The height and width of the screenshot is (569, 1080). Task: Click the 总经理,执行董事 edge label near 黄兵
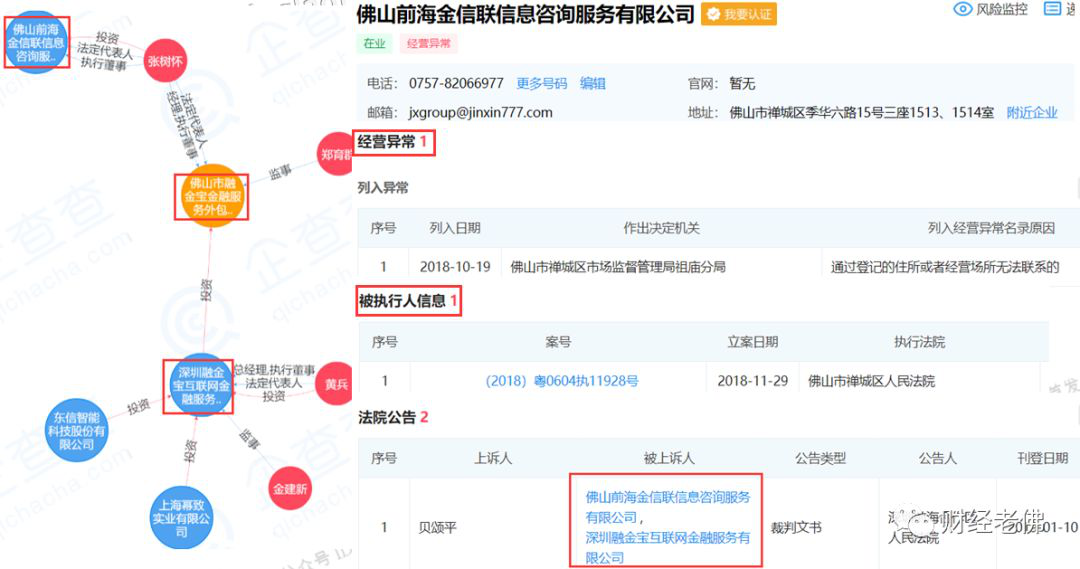(275, 370)
